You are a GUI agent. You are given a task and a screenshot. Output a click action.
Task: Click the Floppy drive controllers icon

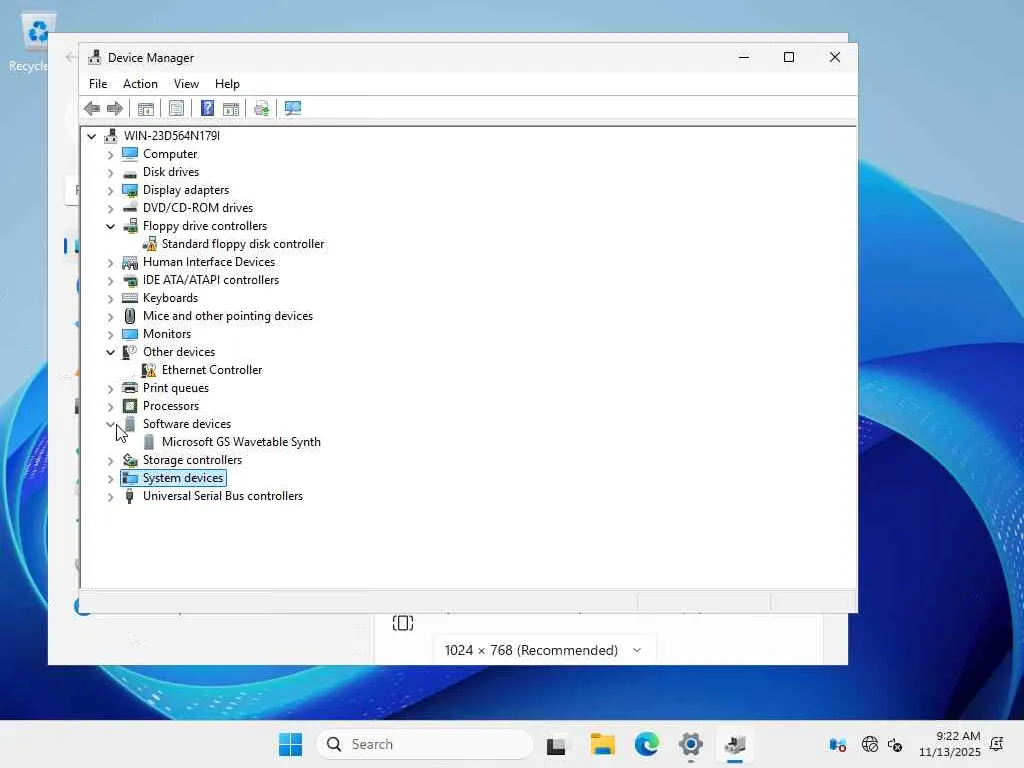coord(130,226)
